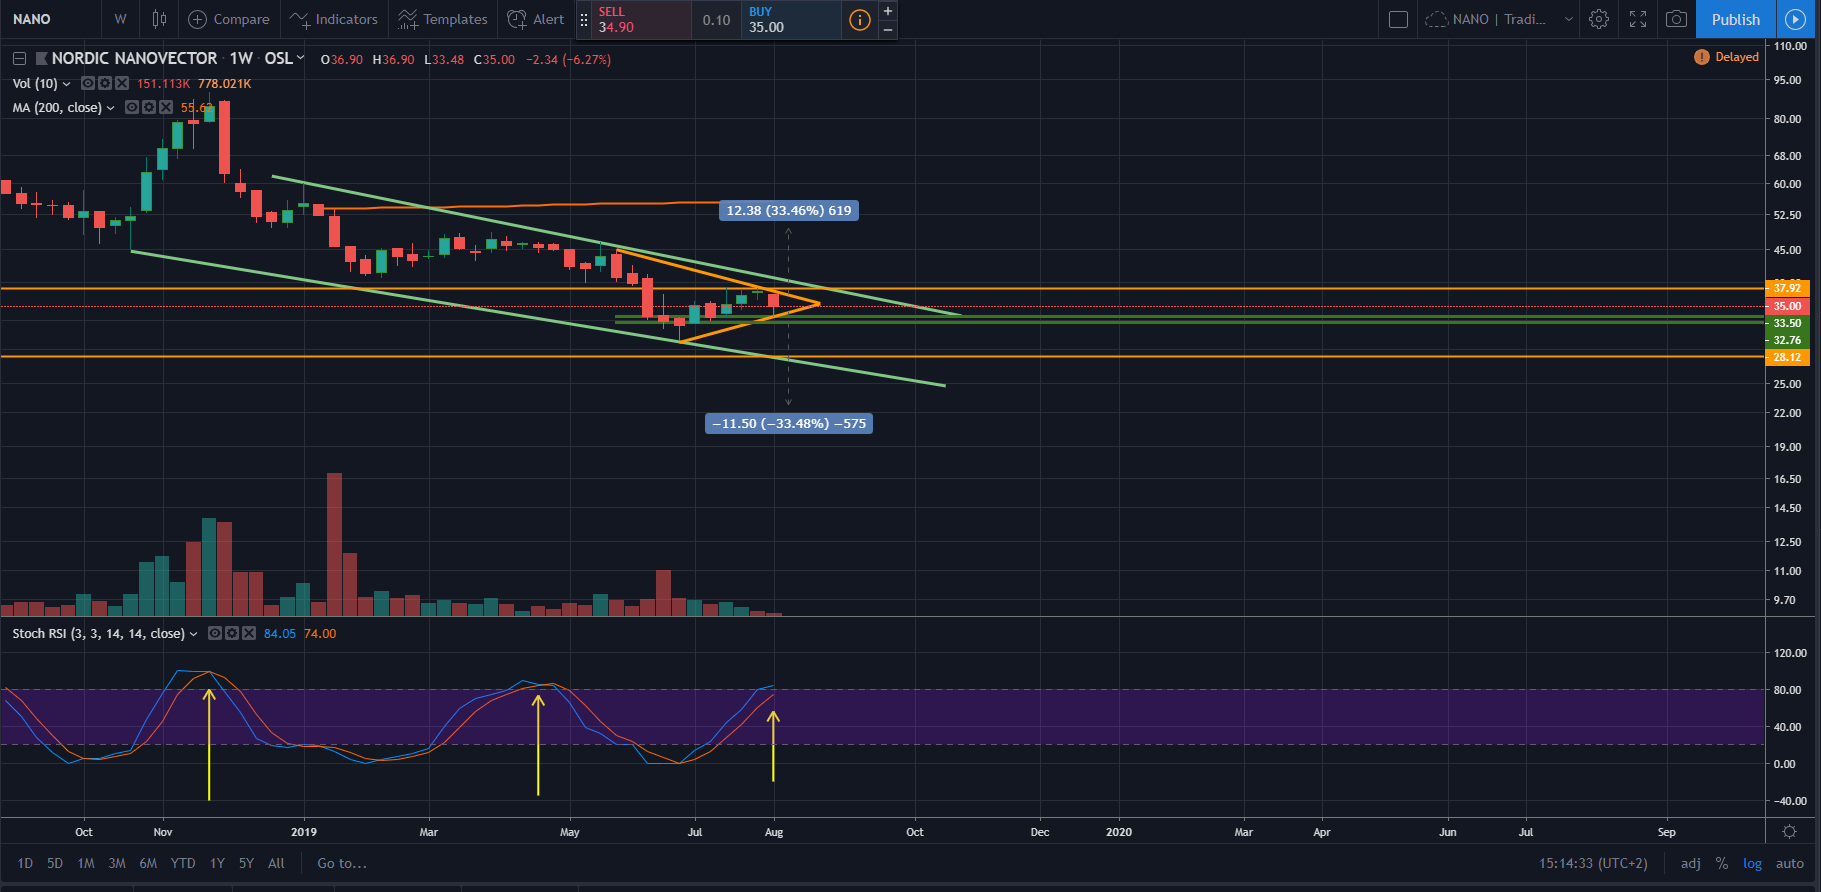This screenshot has height=892, width=1821.
Task: Toggle visibility of Vol indicator
Action: tap(88, 83)
